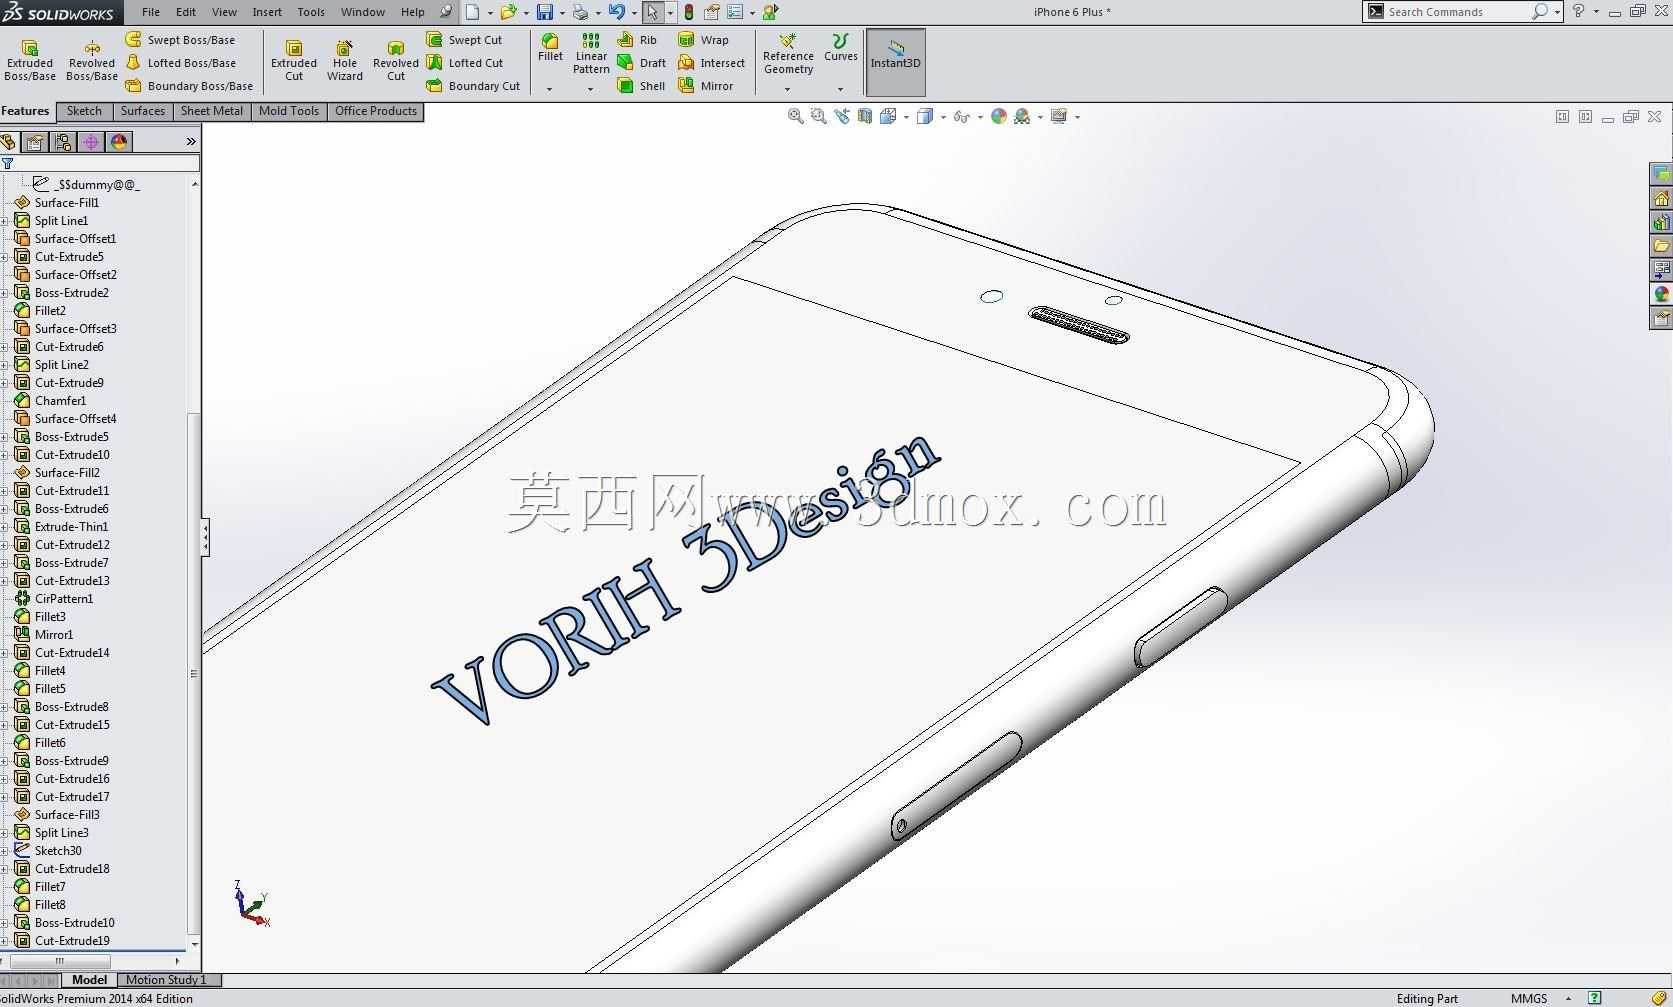1673x1007 pixels.
Task: Click the Lofted Cut command
Action: [465, 62]
